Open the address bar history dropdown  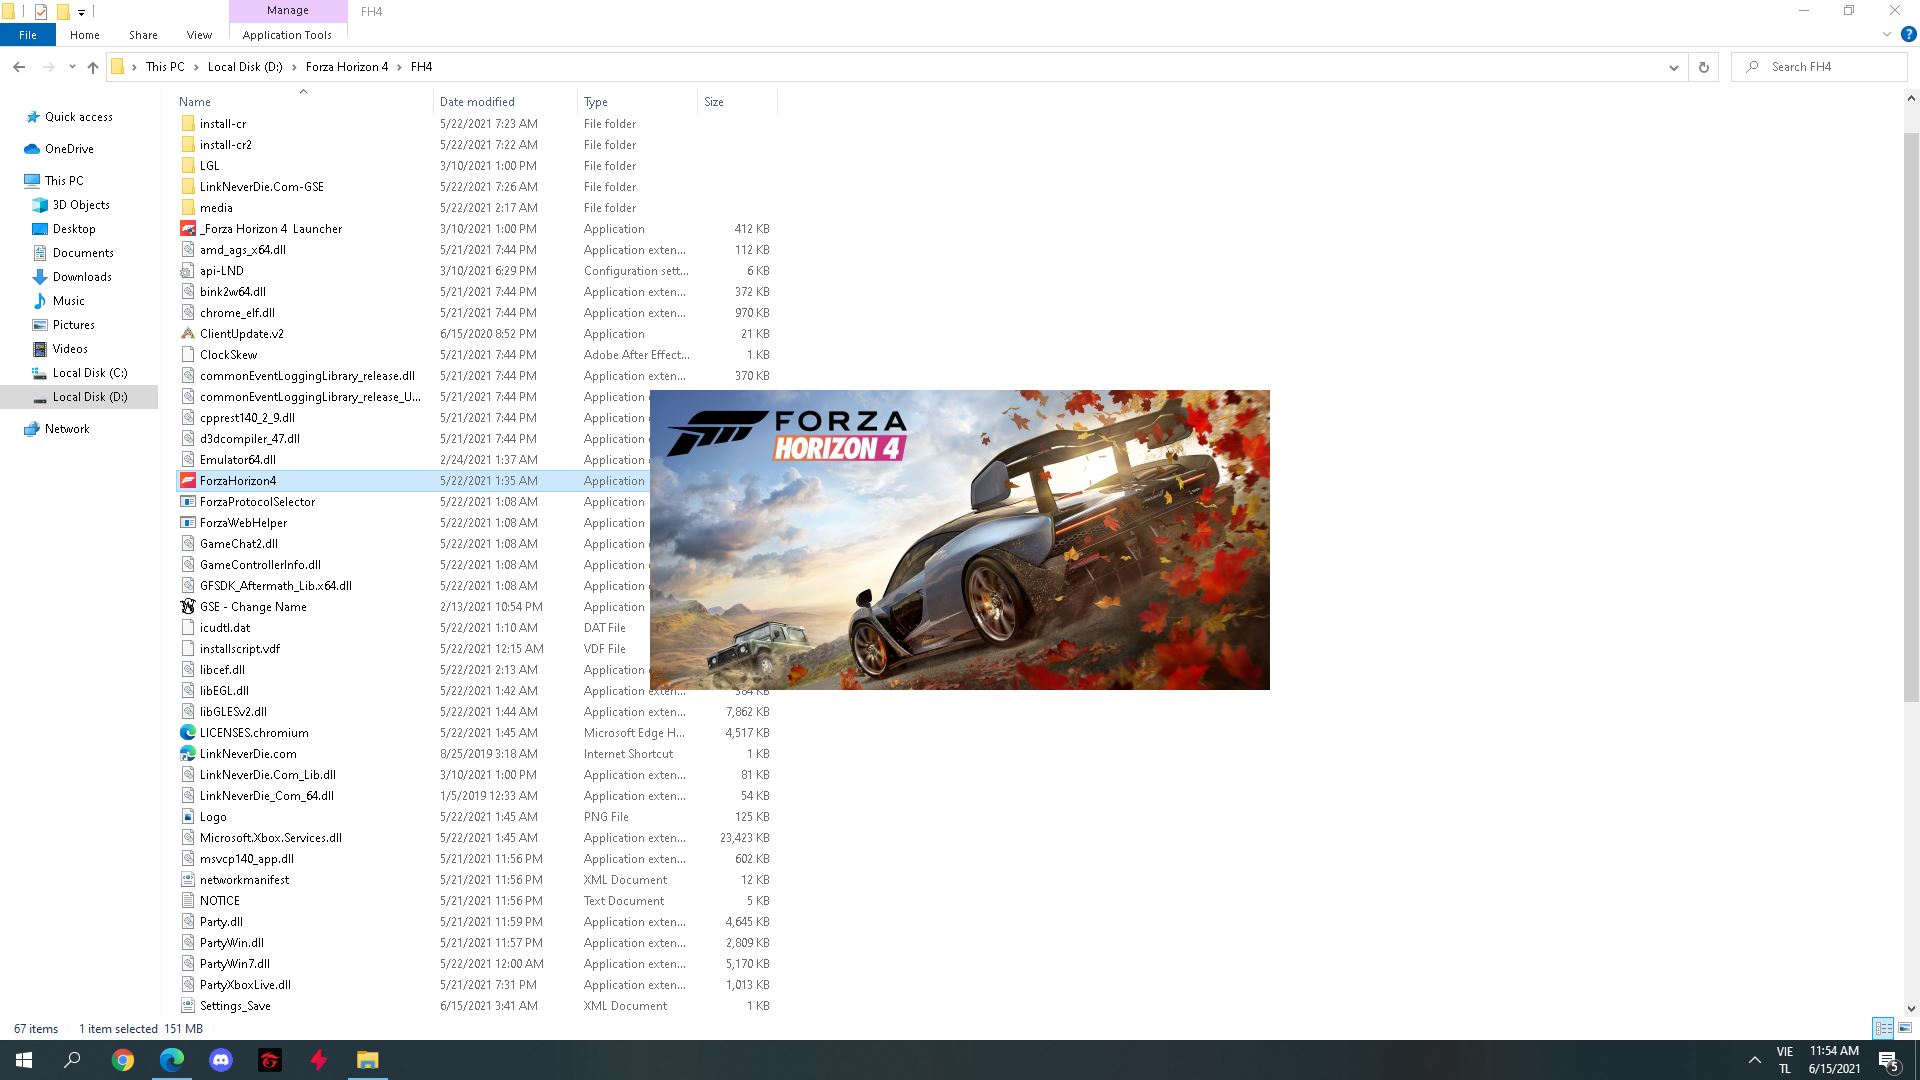point(1675,66)
